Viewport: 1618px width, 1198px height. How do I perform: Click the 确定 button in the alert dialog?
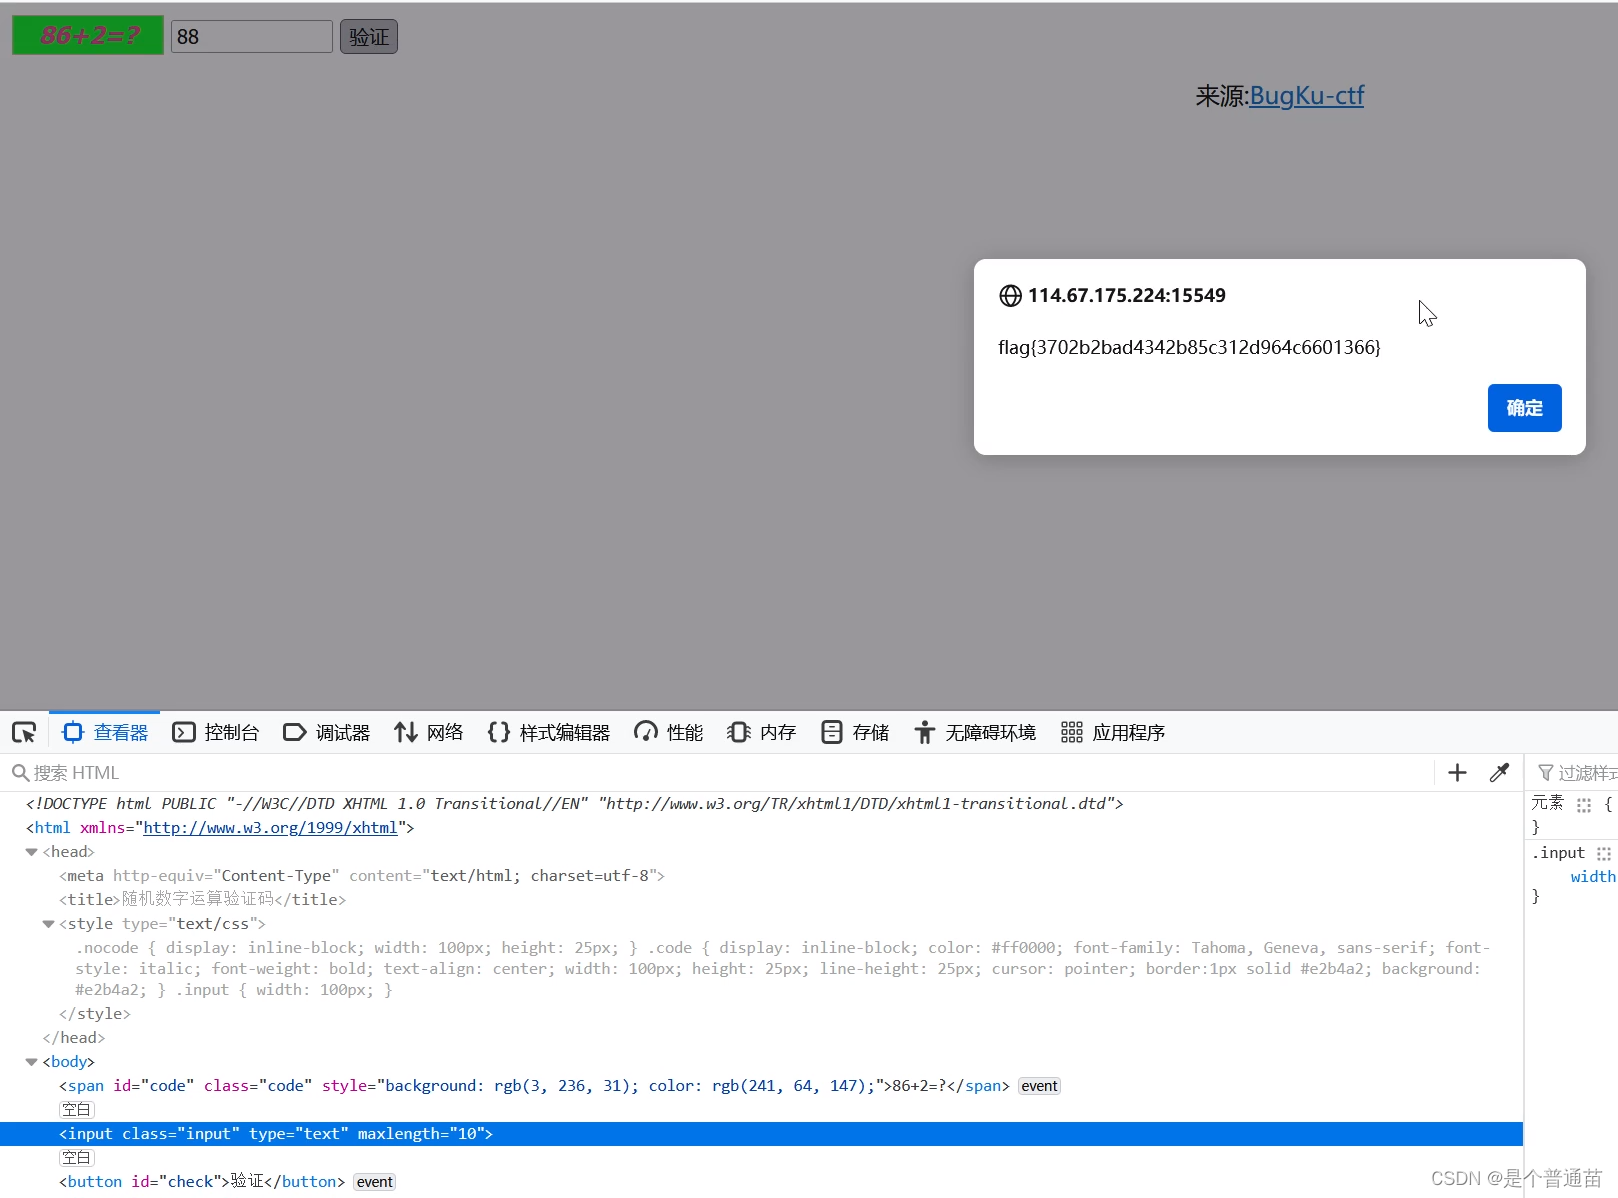(1524, 408)
